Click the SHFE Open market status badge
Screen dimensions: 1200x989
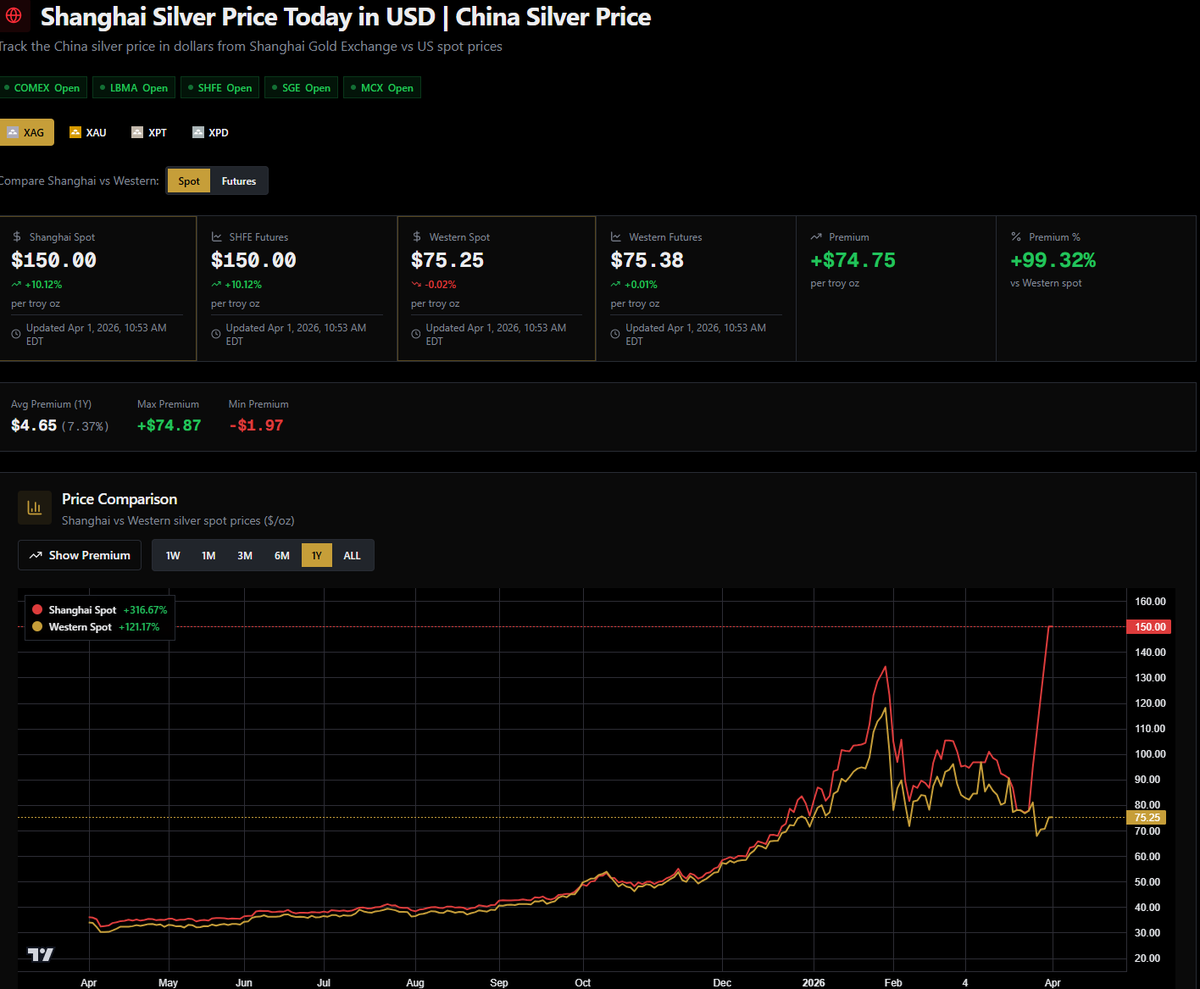(219, 87)
